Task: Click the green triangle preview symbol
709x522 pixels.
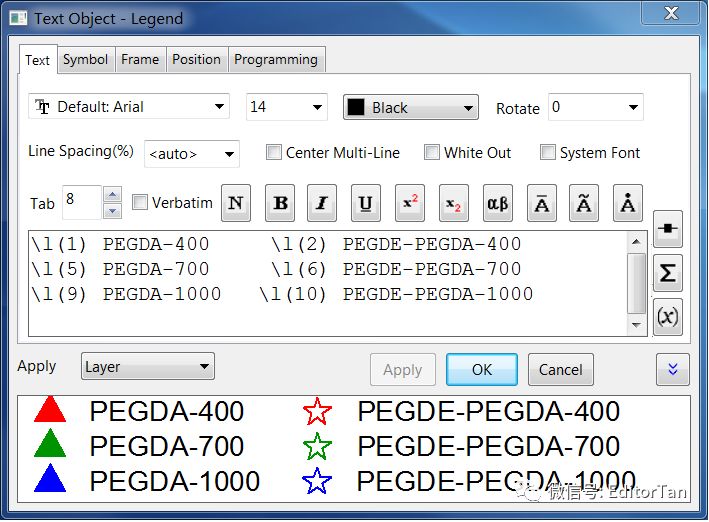Action: coord(50,443)
